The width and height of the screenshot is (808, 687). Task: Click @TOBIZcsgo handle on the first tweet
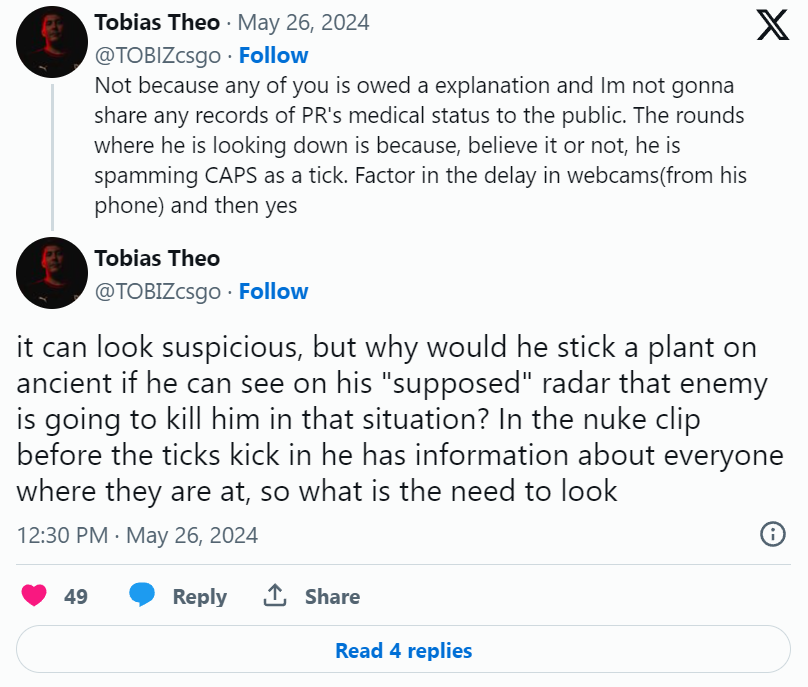[157, 55]
